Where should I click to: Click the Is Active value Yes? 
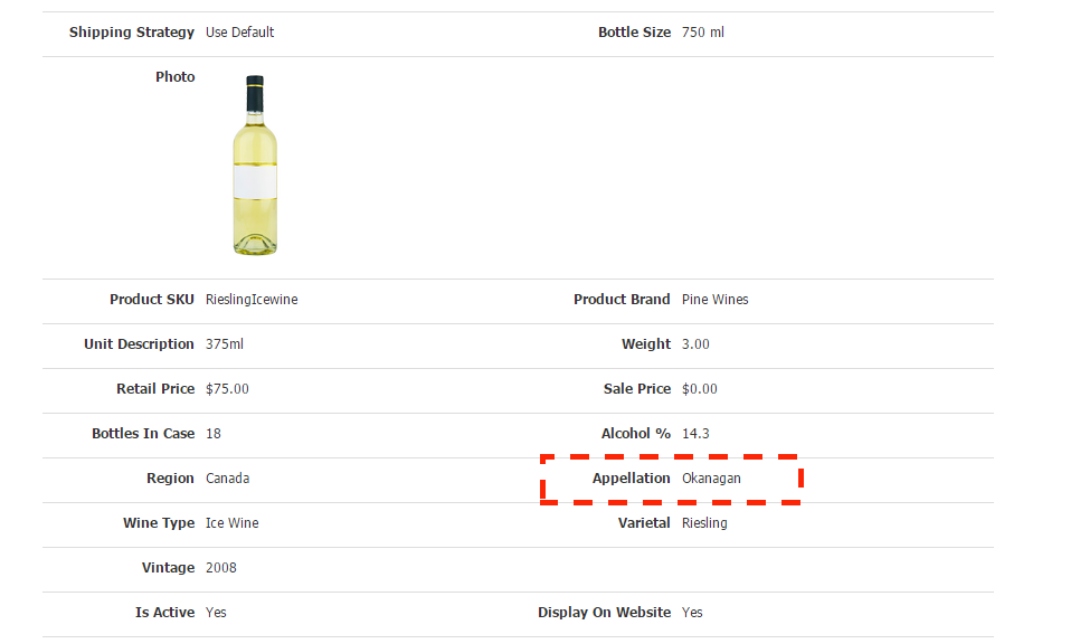point(216,612)
